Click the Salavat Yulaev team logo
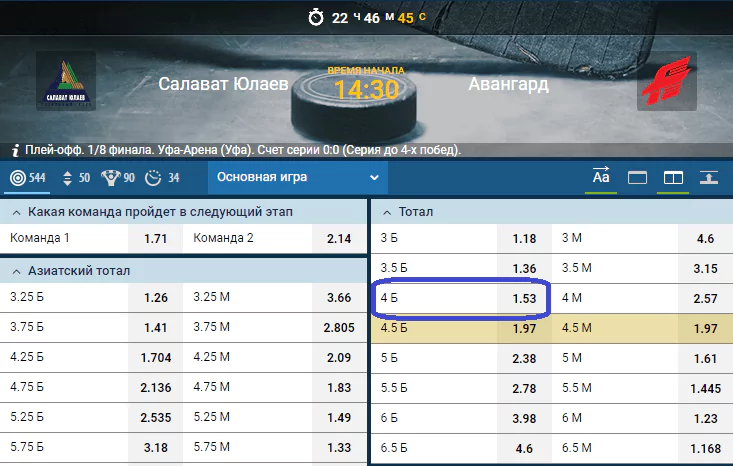Screen dimensions: 733x466 tap(66, 81)
